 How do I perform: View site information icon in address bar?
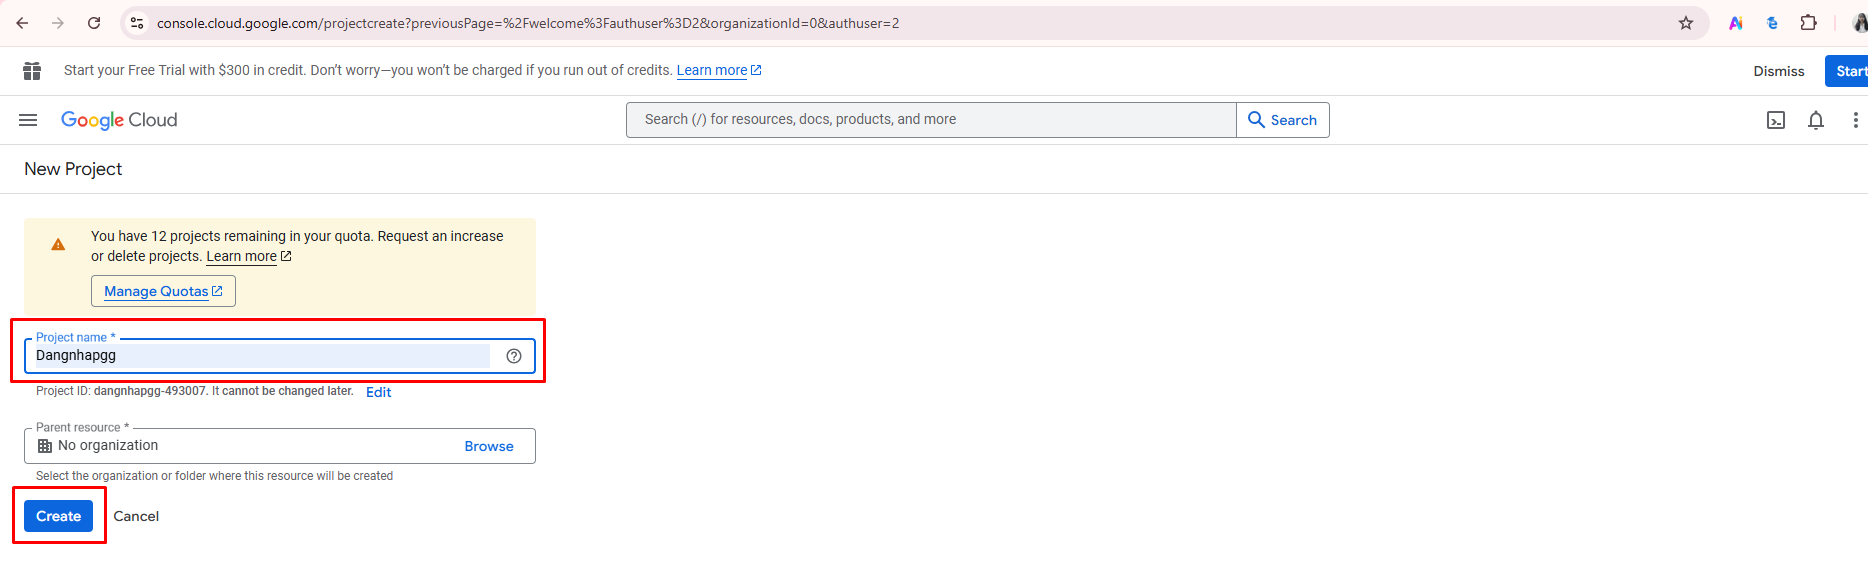[x=138, y=23]
